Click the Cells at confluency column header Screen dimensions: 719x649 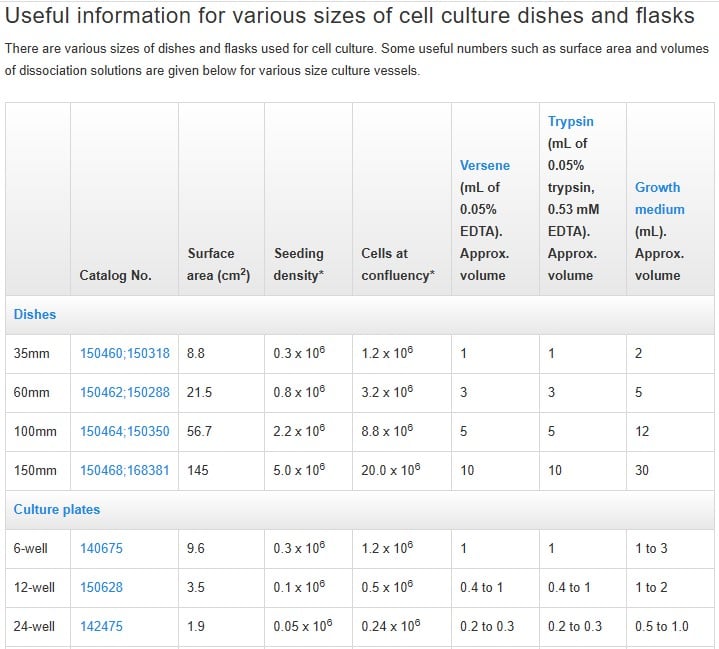tap(398, 264)
